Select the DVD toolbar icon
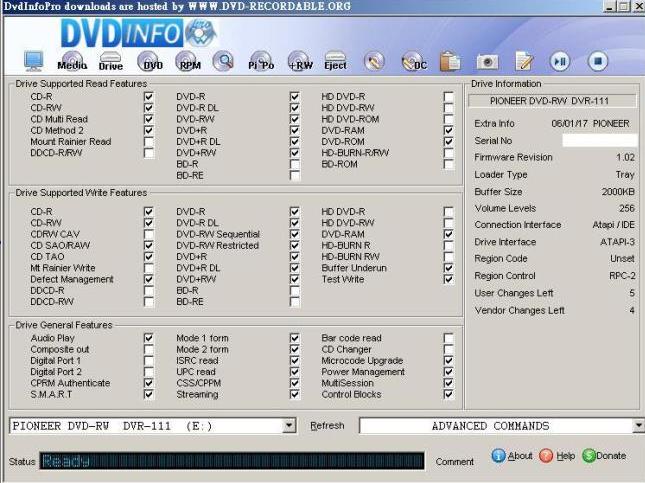645x483 pixels. (151, 62)
